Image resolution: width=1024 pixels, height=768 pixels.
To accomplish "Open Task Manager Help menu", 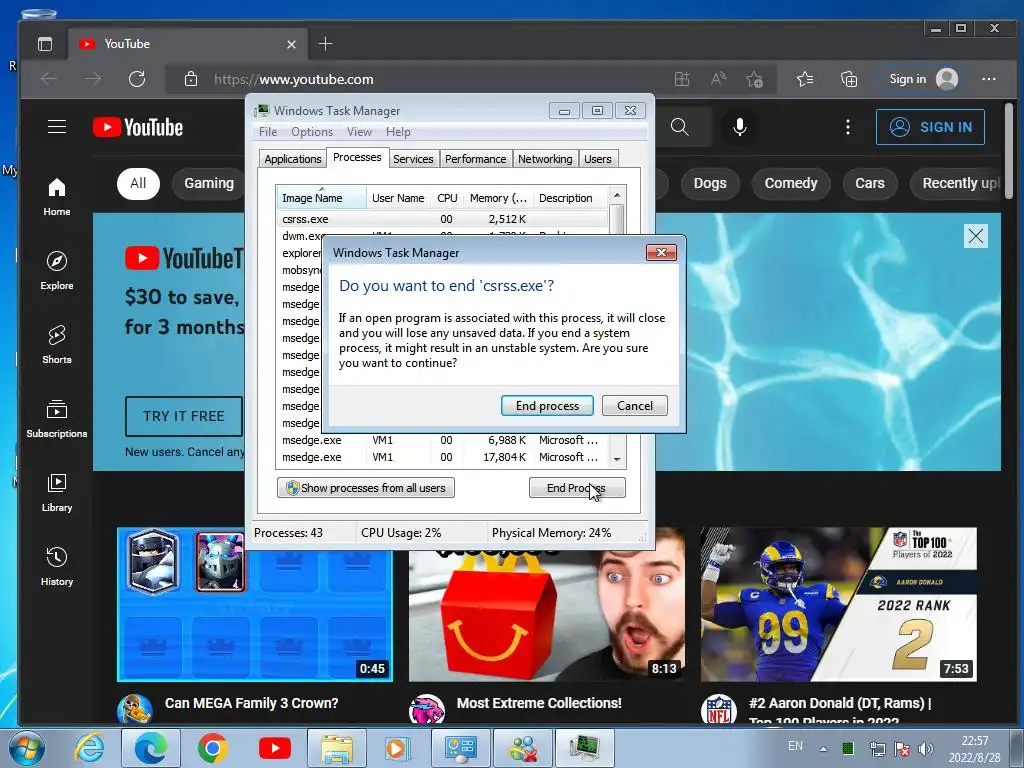I will coord(398,132).
